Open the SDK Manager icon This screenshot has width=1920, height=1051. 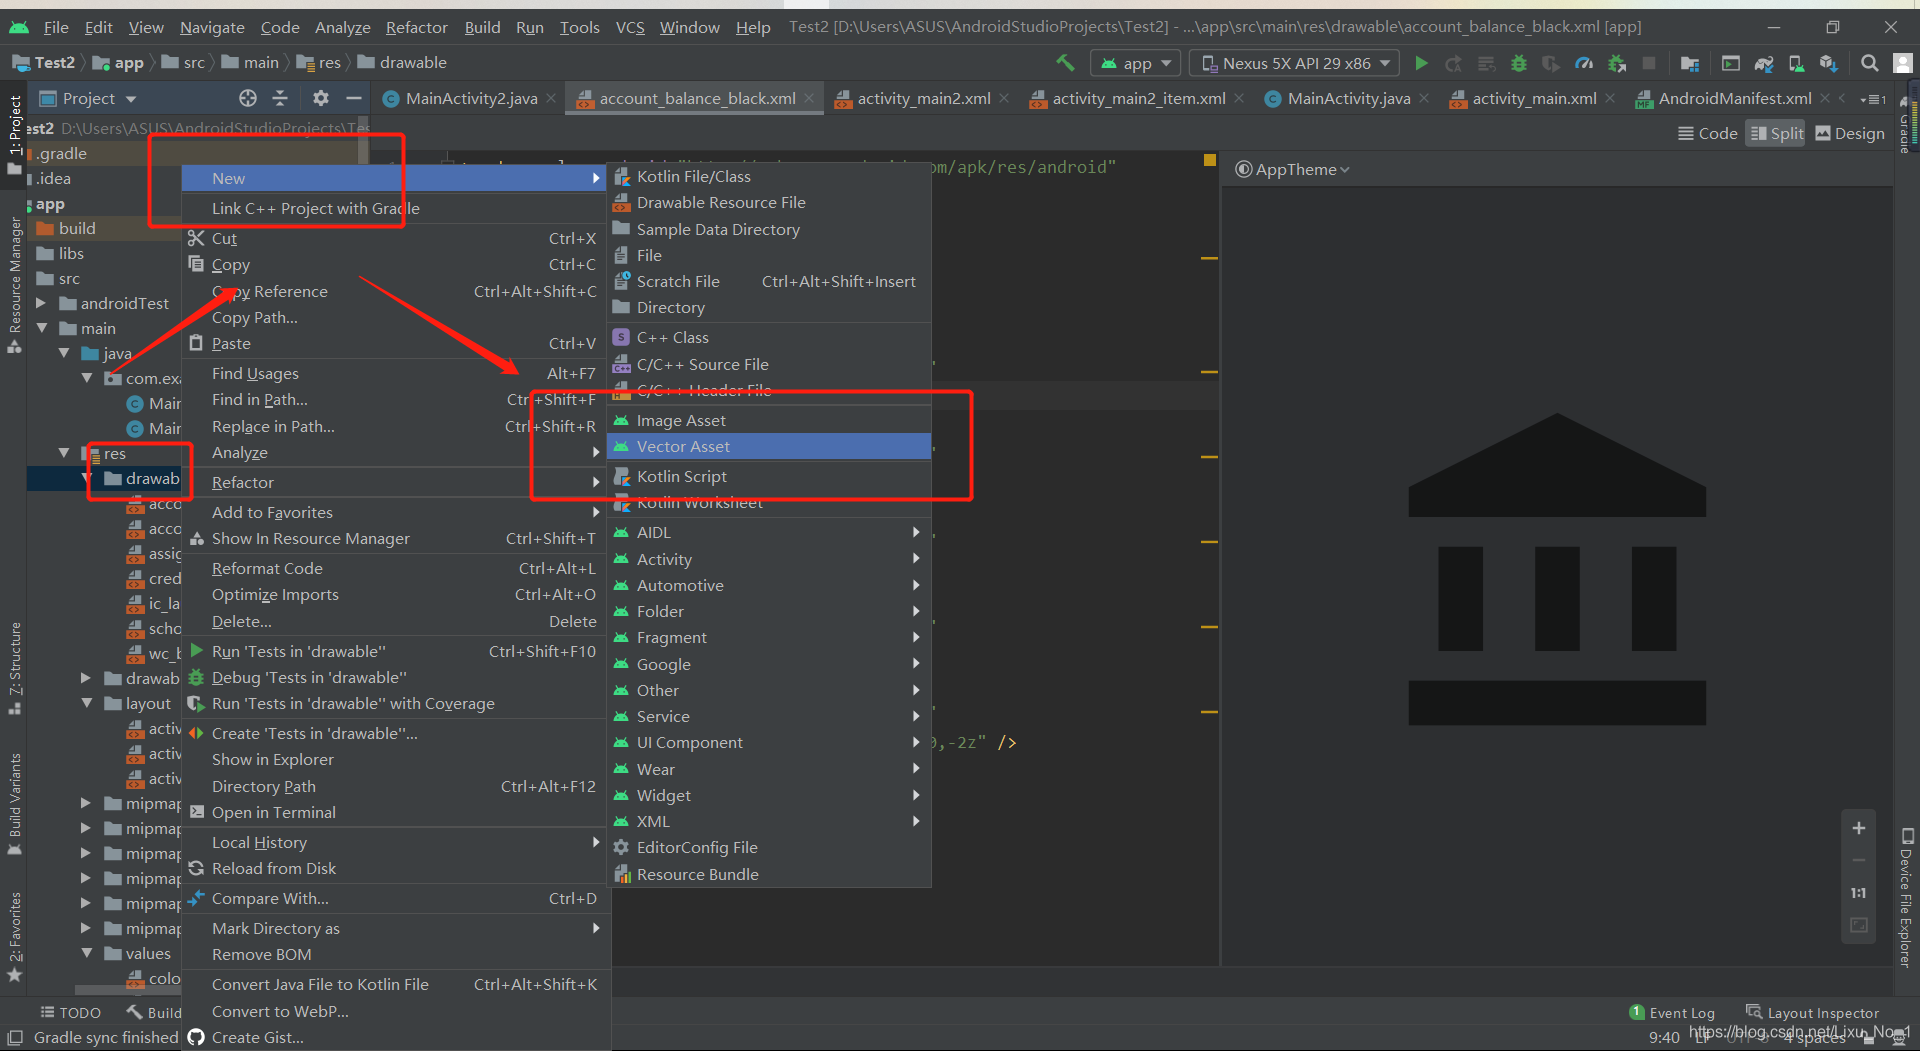coord(1829,63)
